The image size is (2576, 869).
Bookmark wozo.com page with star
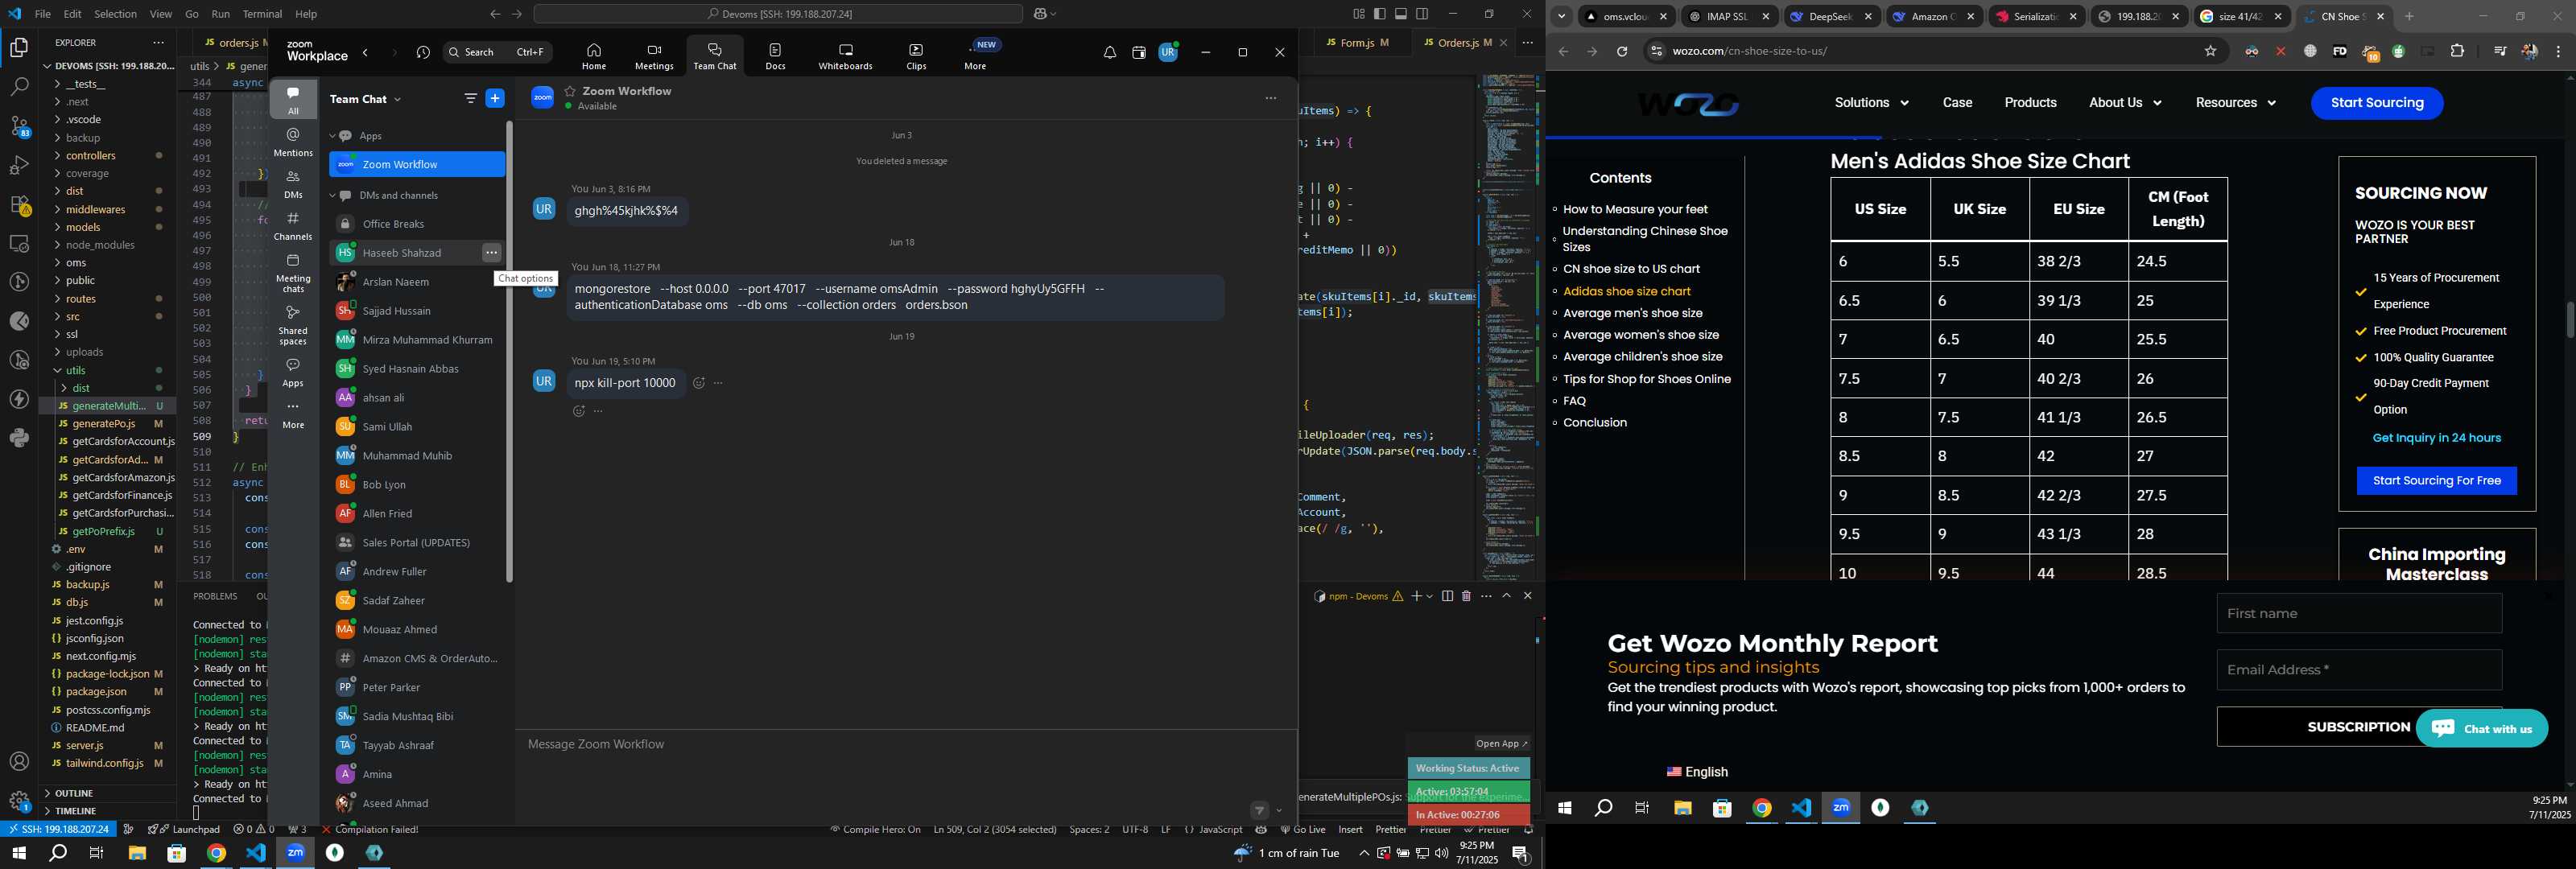[2210, 51]
